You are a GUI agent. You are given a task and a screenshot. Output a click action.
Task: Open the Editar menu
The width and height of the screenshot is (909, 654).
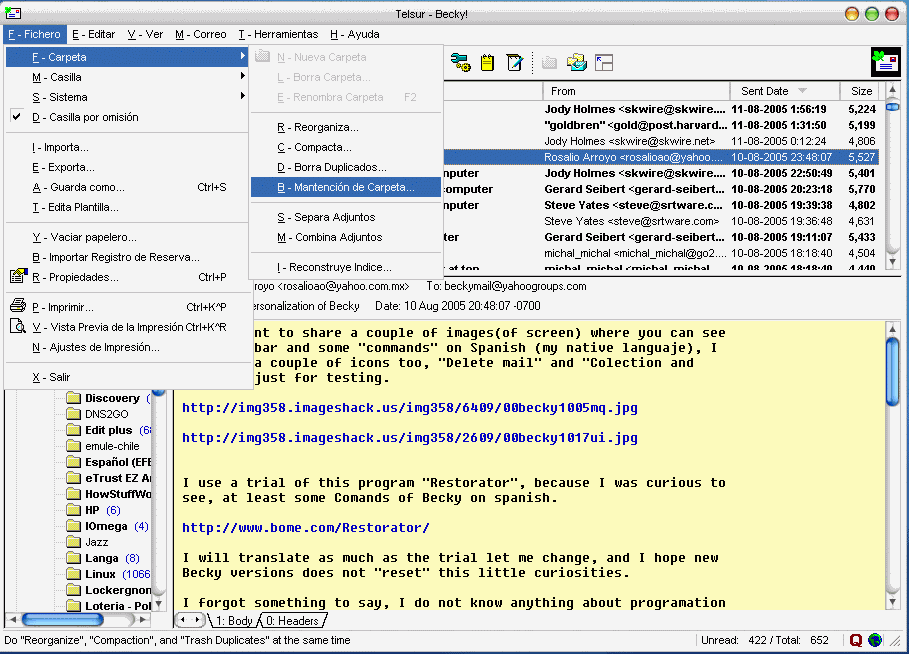94,34
